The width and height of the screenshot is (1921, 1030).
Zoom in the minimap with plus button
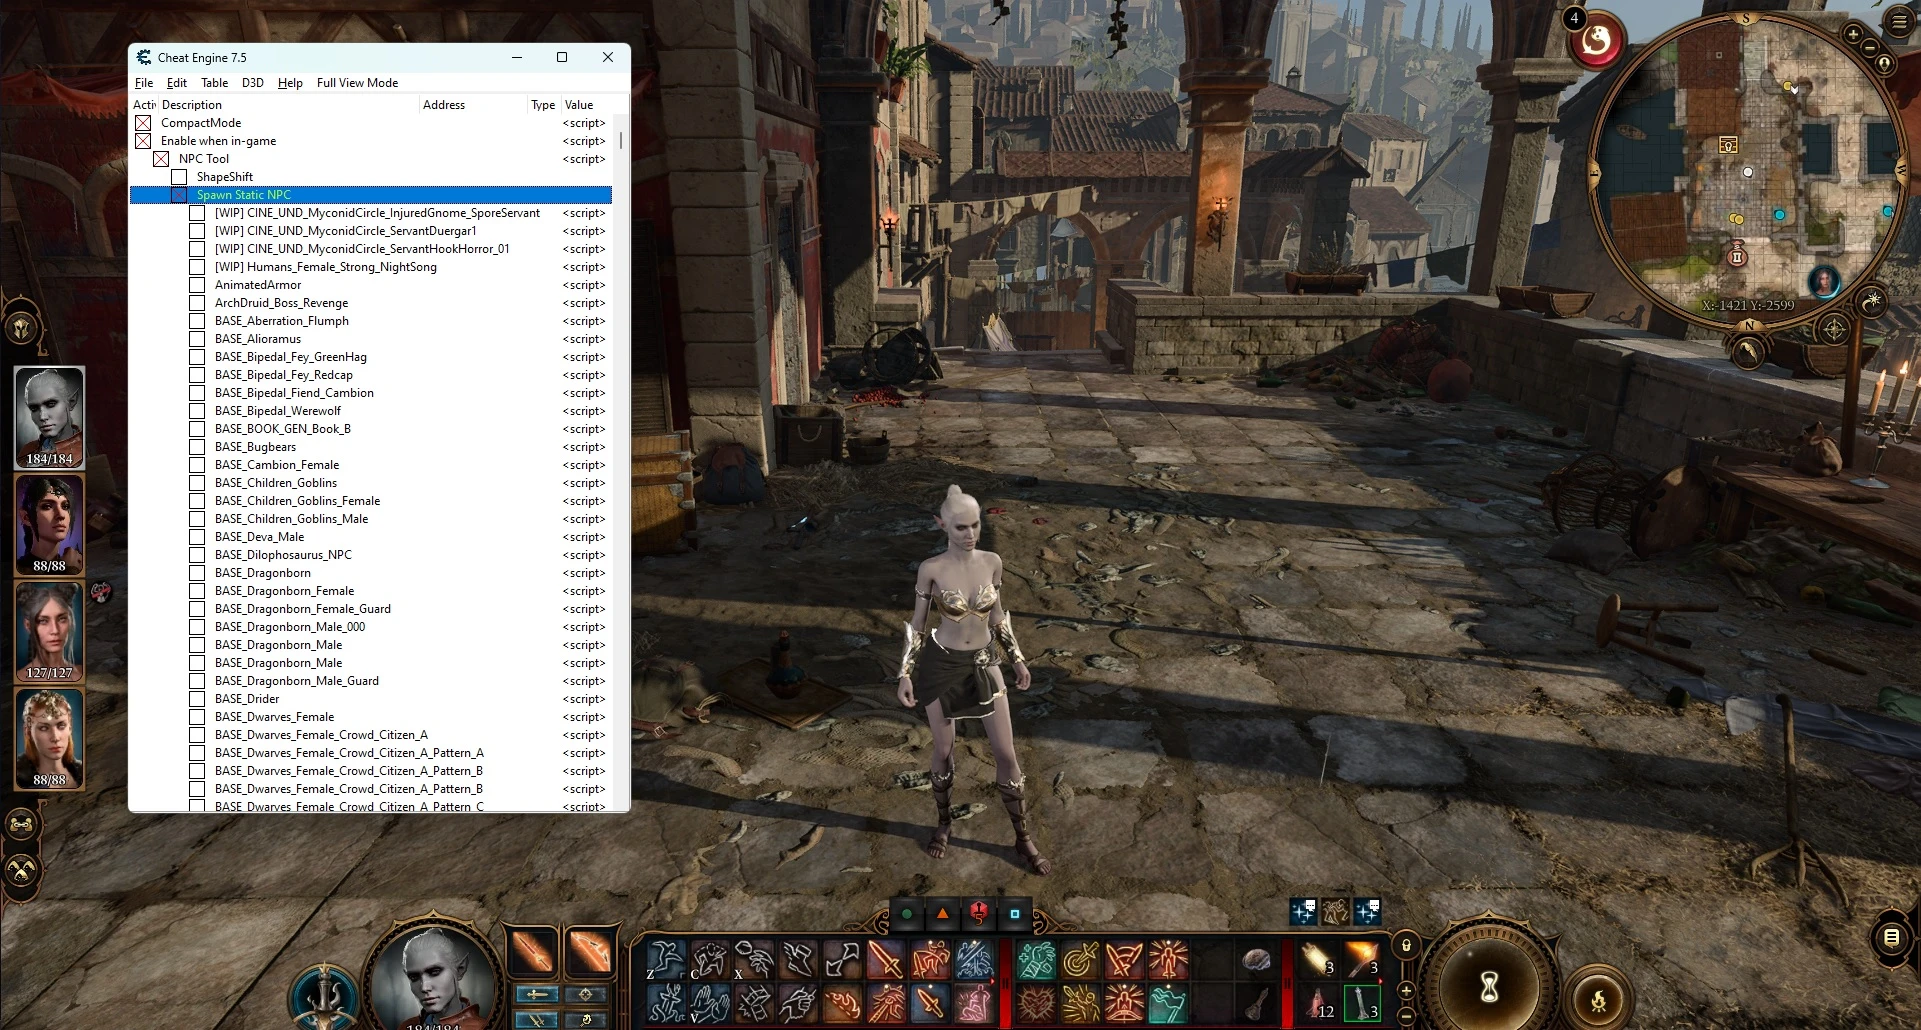1852,34
